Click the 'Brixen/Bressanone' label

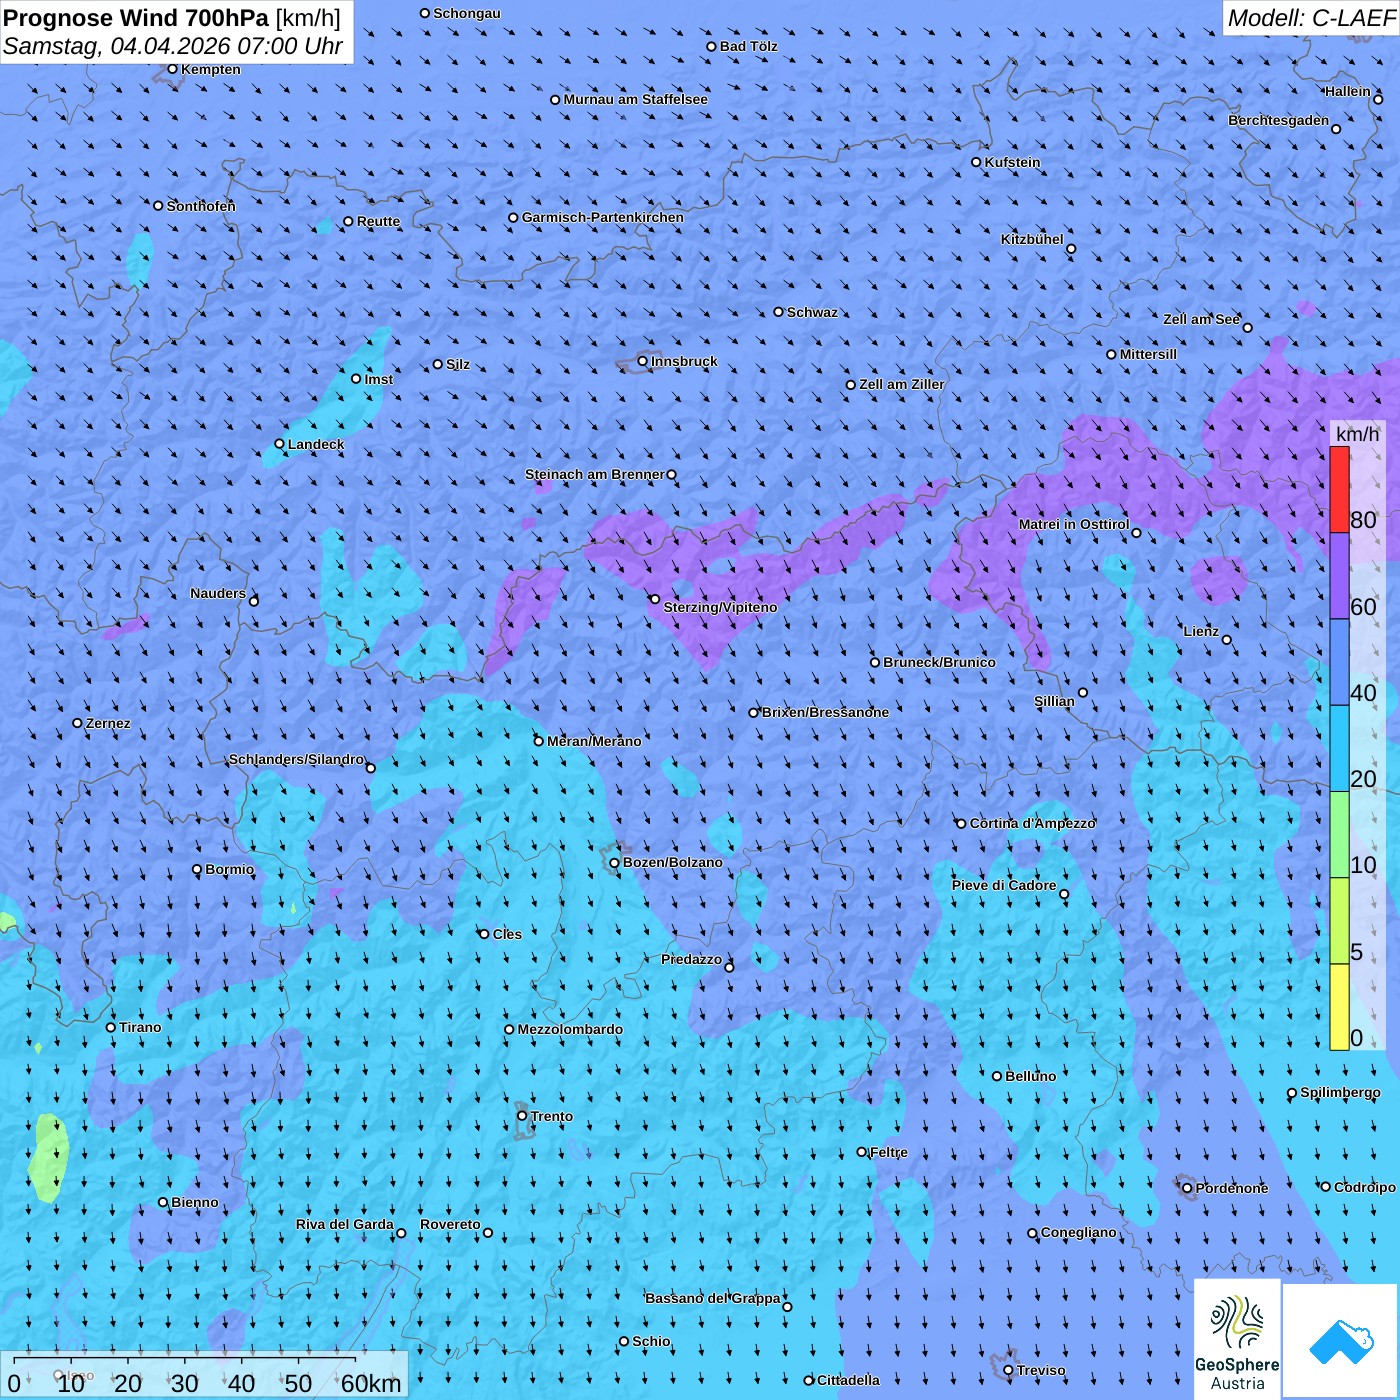825,712
